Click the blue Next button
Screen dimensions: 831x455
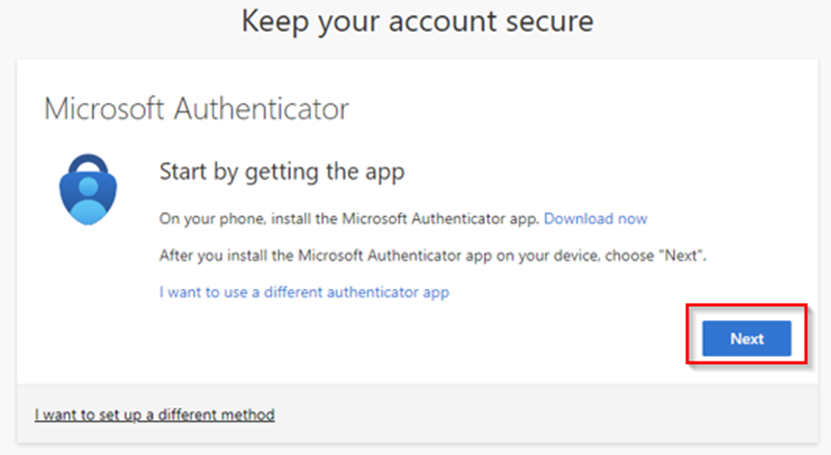(746, 339)
